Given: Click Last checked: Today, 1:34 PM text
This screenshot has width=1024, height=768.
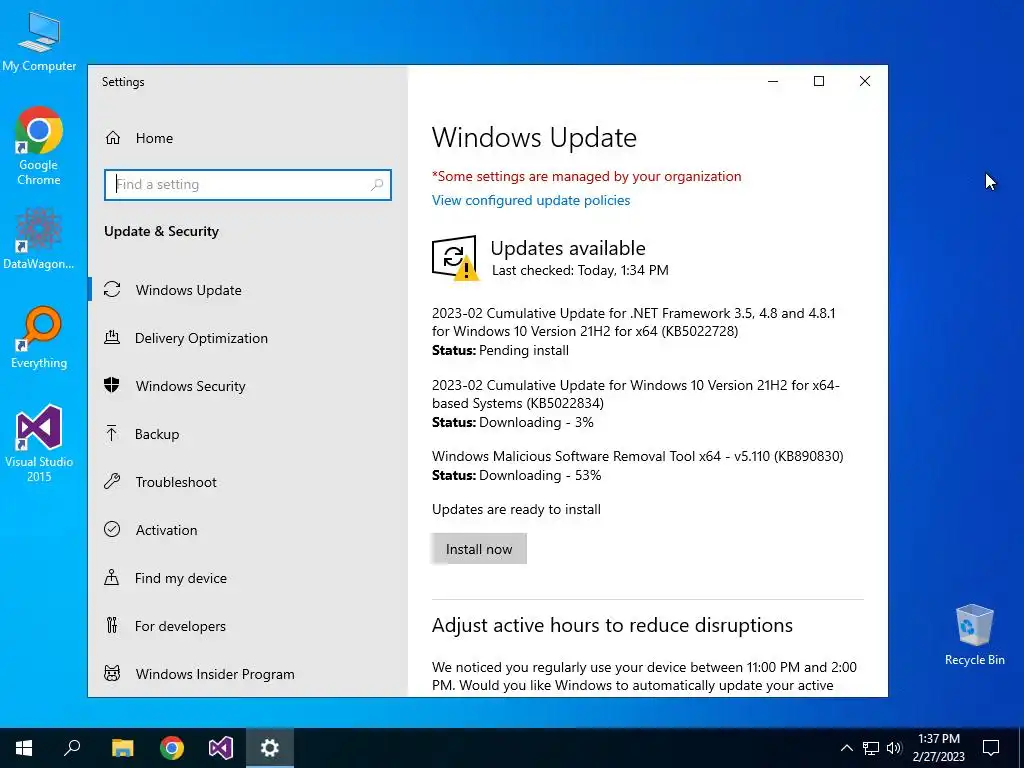Looking at the screenshot, I should click(x=580, y=270).
